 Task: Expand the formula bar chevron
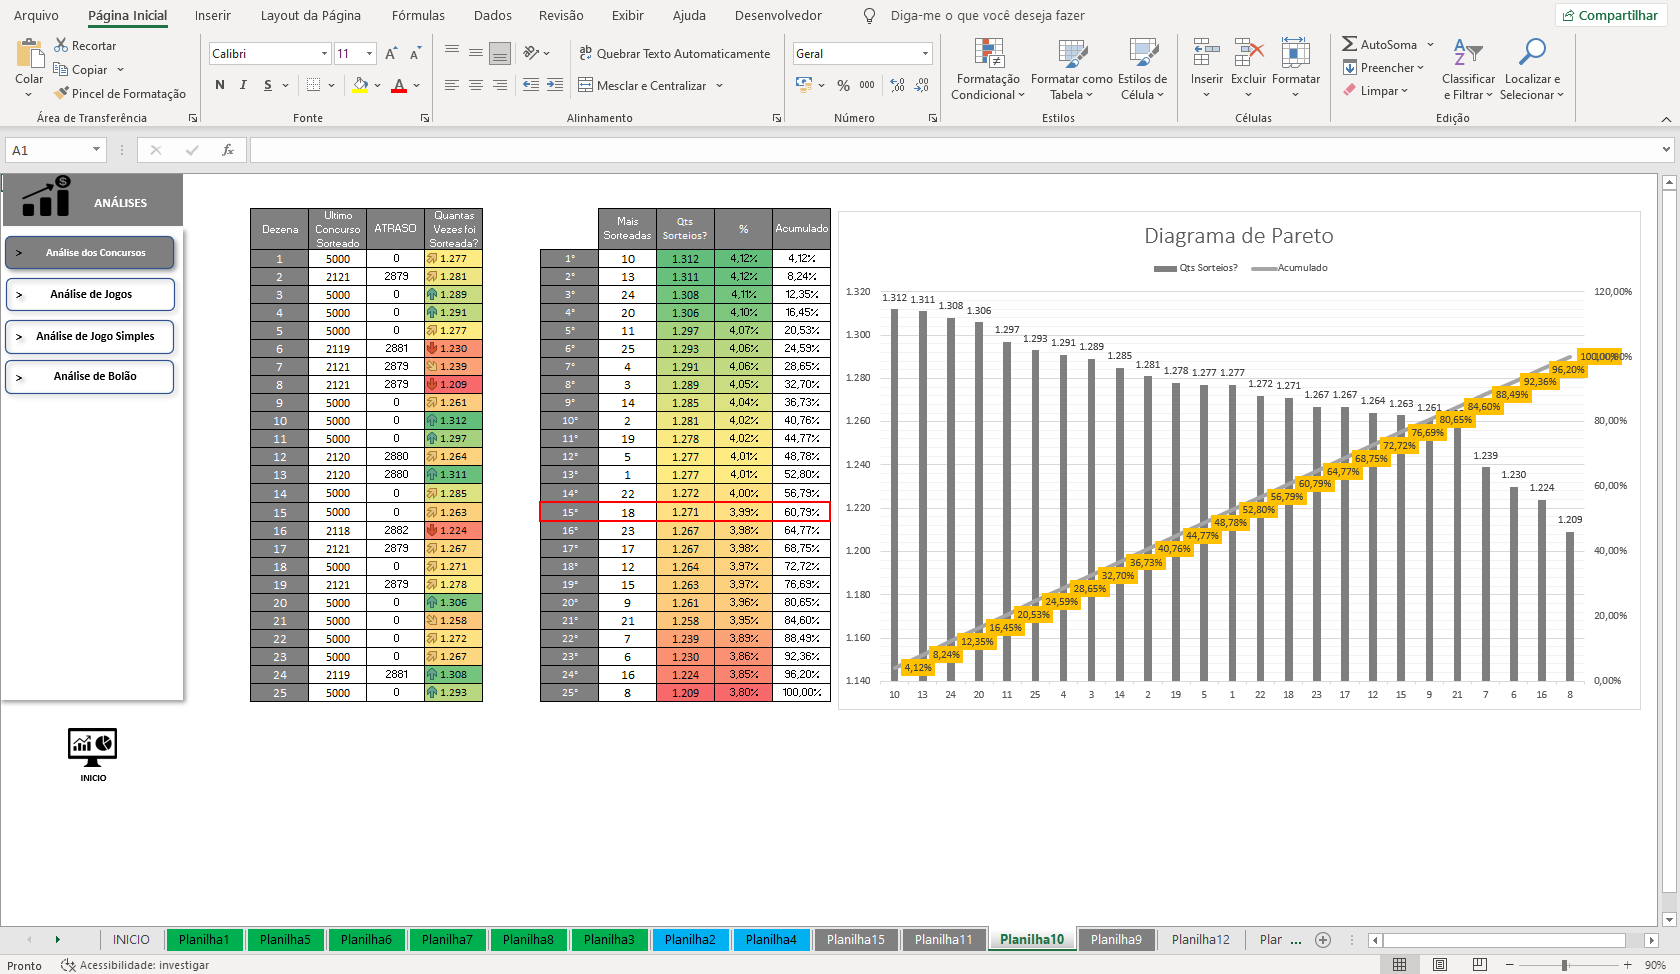pos(1666,150)
